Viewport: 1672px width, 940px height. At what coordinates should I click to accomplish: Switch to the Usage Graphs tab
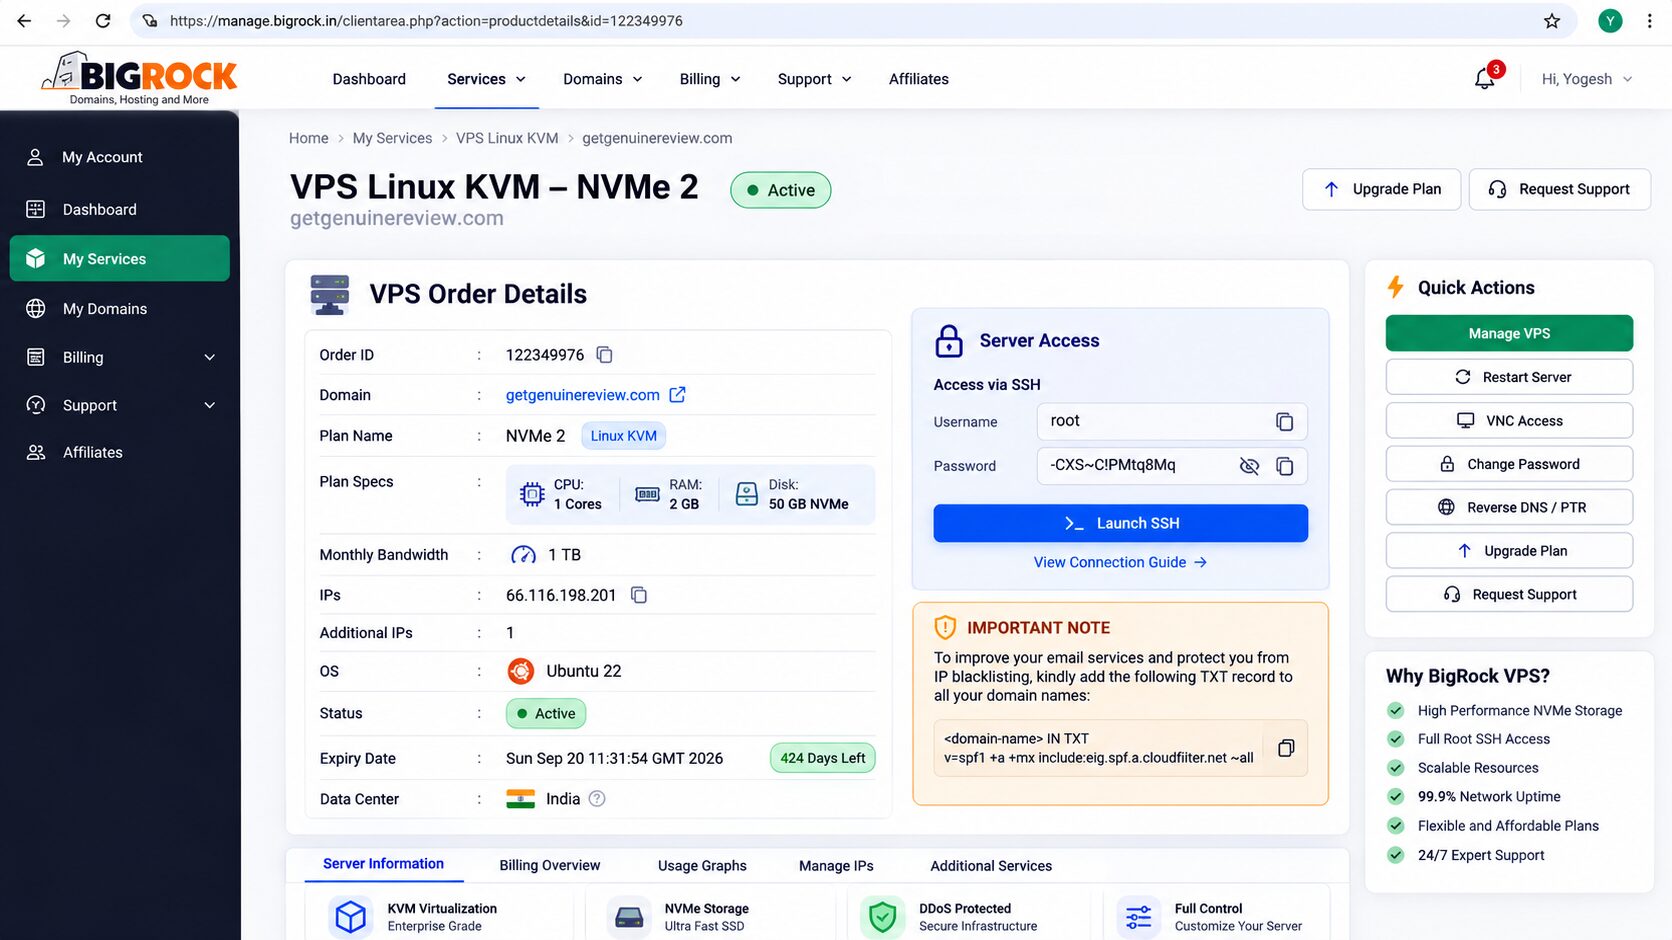(702, 866)
